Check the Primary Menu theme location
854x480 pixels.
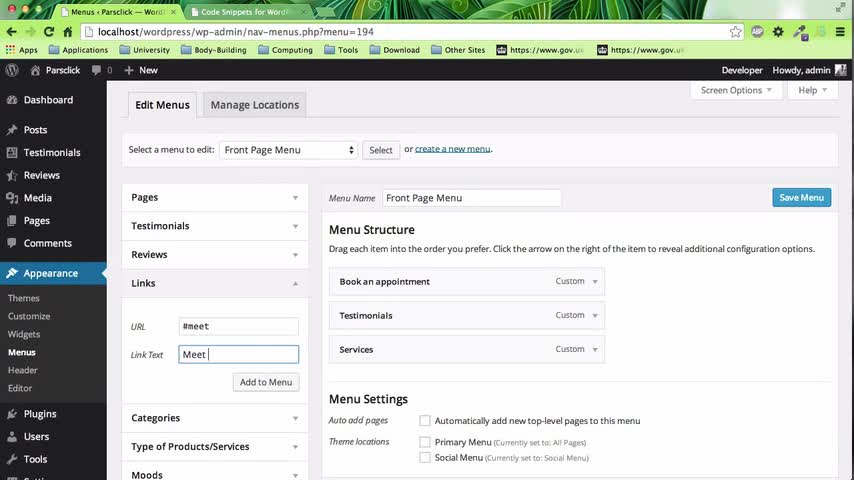pyautogui.click(x=425, y=442)
